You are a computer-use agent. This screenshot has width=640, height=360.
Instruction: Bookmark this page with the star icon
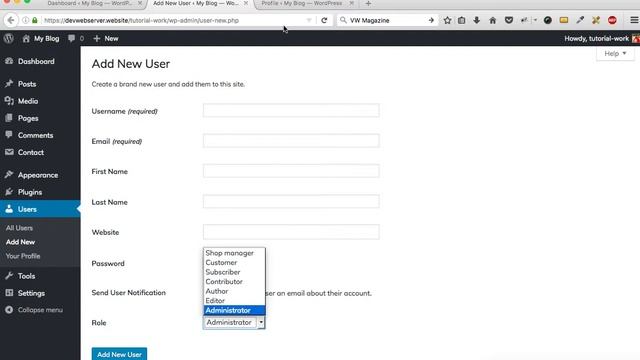point(447,20)
